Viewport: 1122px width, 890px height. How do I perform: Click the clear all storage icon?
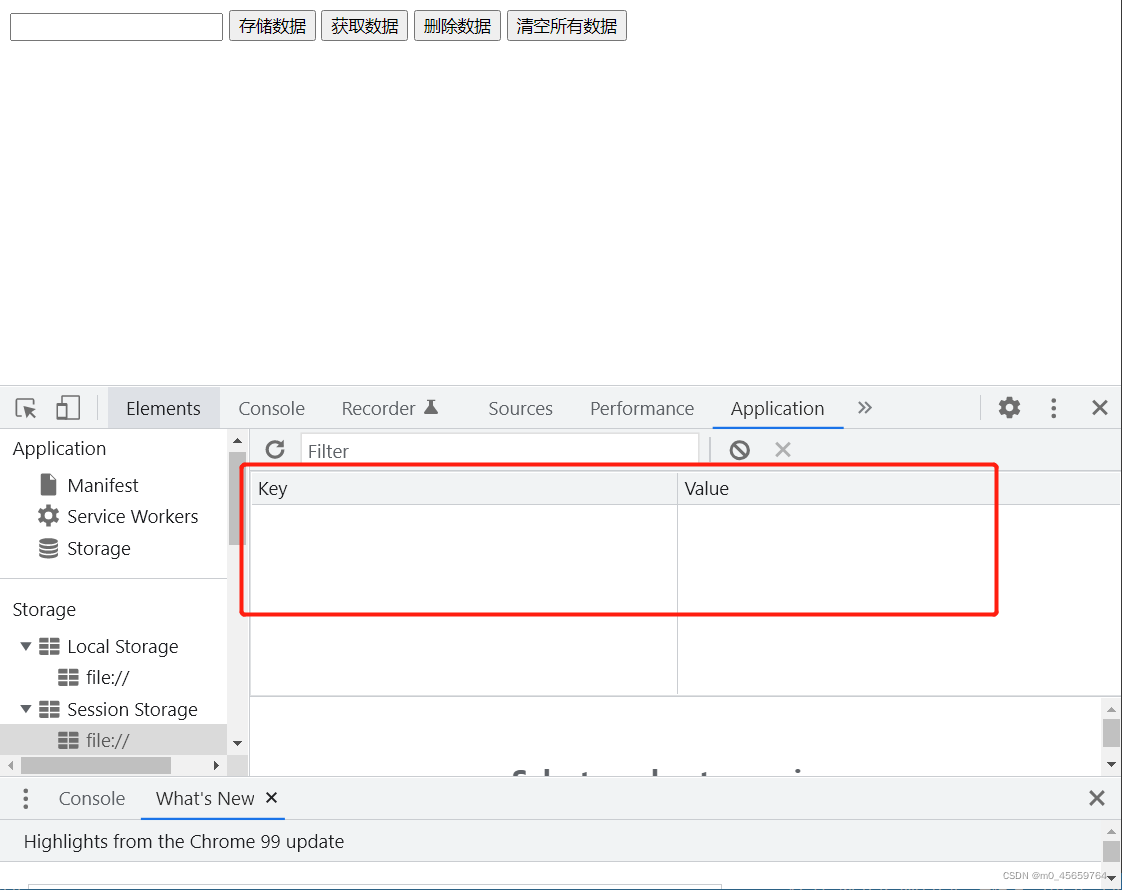[x=739, y=449]
